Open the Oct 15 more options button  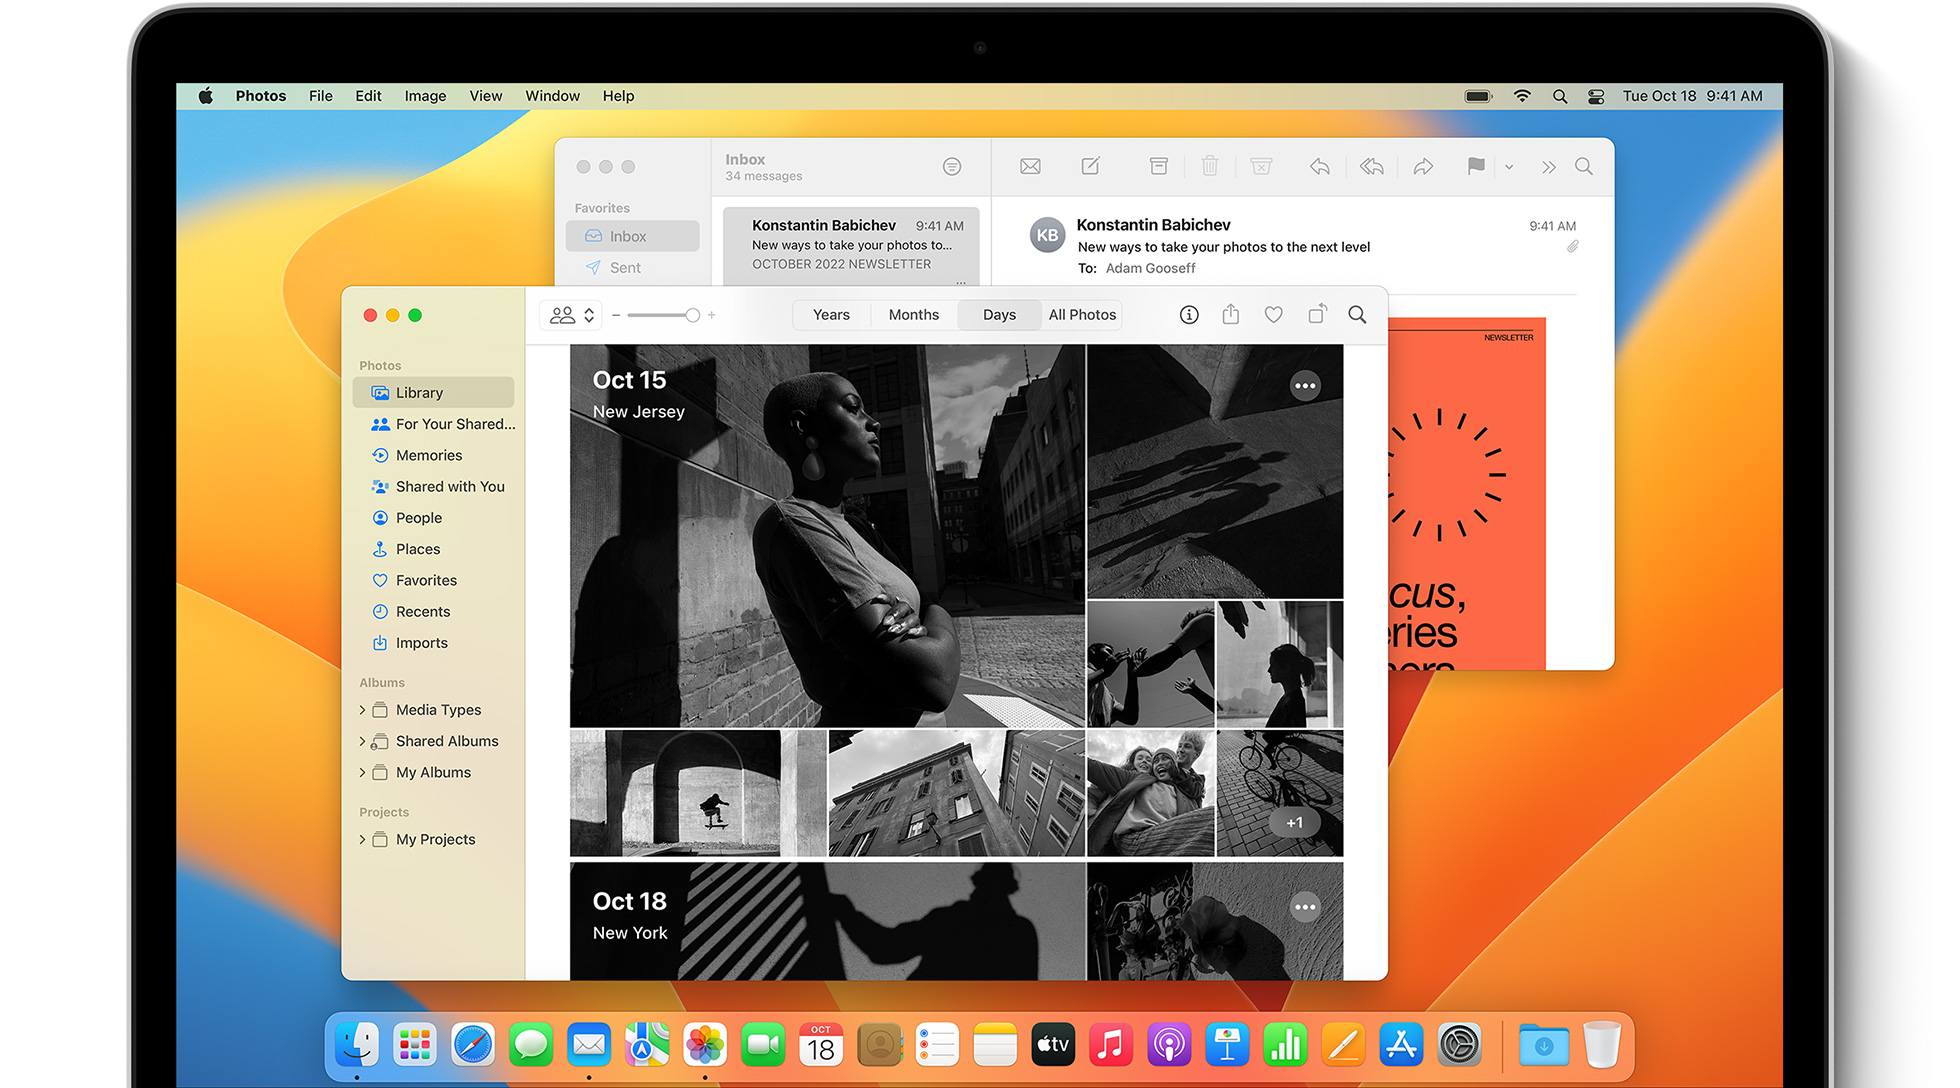click(1305, 386)
